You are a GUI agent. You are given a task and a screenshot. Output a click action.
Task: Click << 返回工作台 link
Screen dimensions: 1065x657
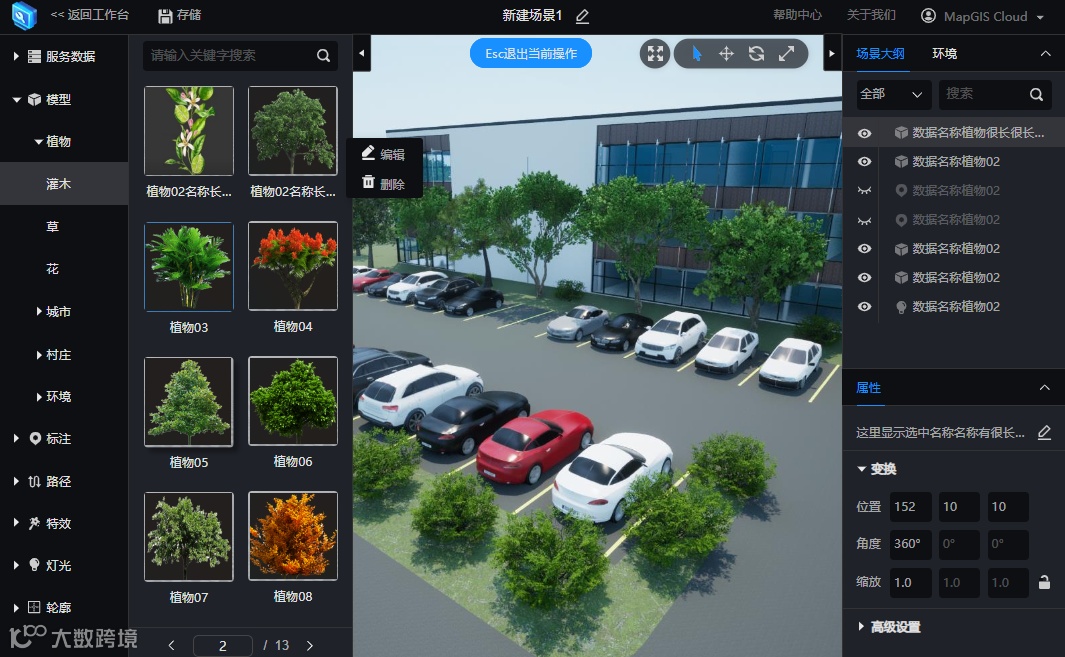pos(90,15)
